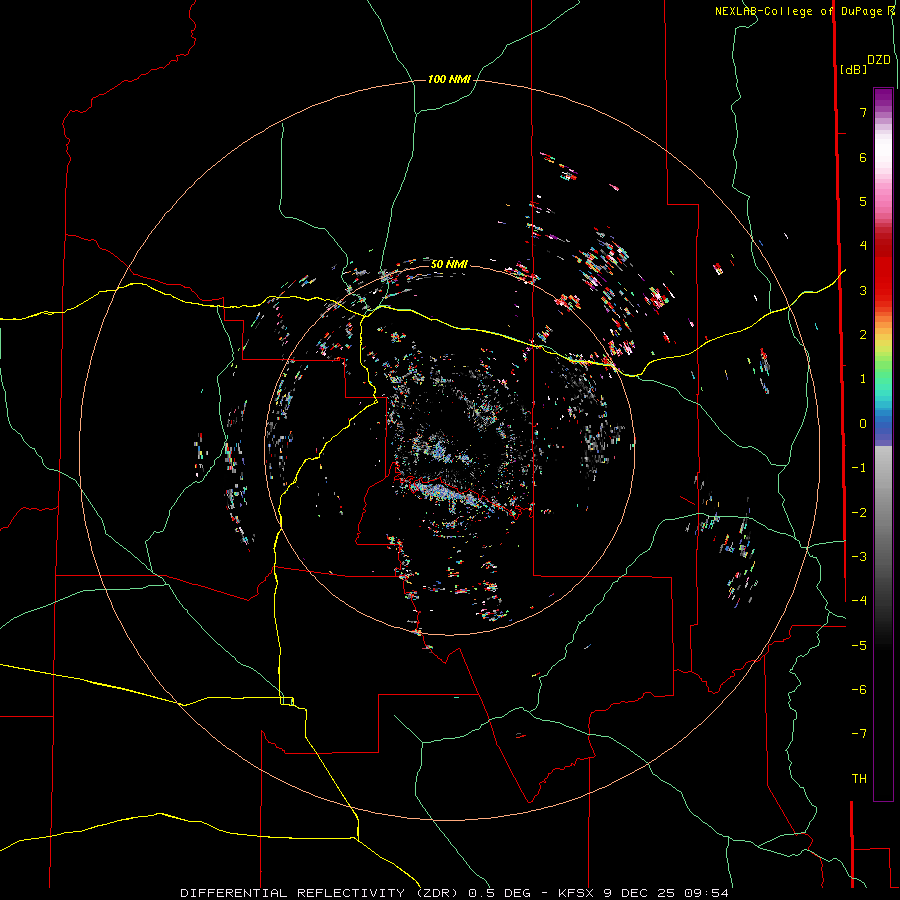
Task: Click the "0" value on the color scale
Action: click(x=863, y=424)
